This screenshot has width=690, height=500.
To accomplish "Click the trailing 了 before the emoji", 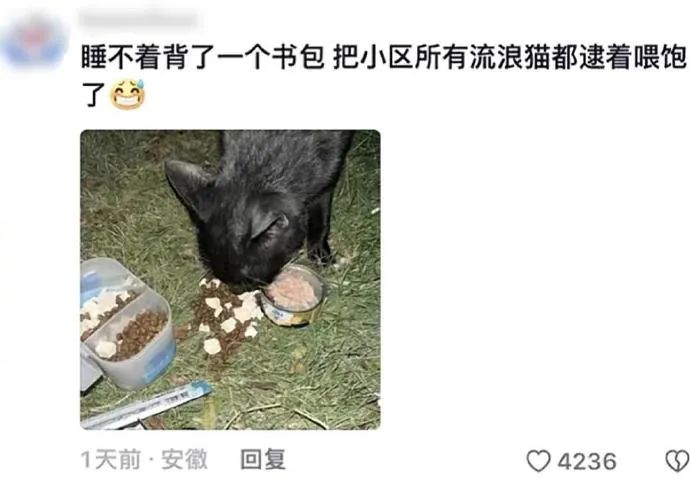I will point(93,95).
